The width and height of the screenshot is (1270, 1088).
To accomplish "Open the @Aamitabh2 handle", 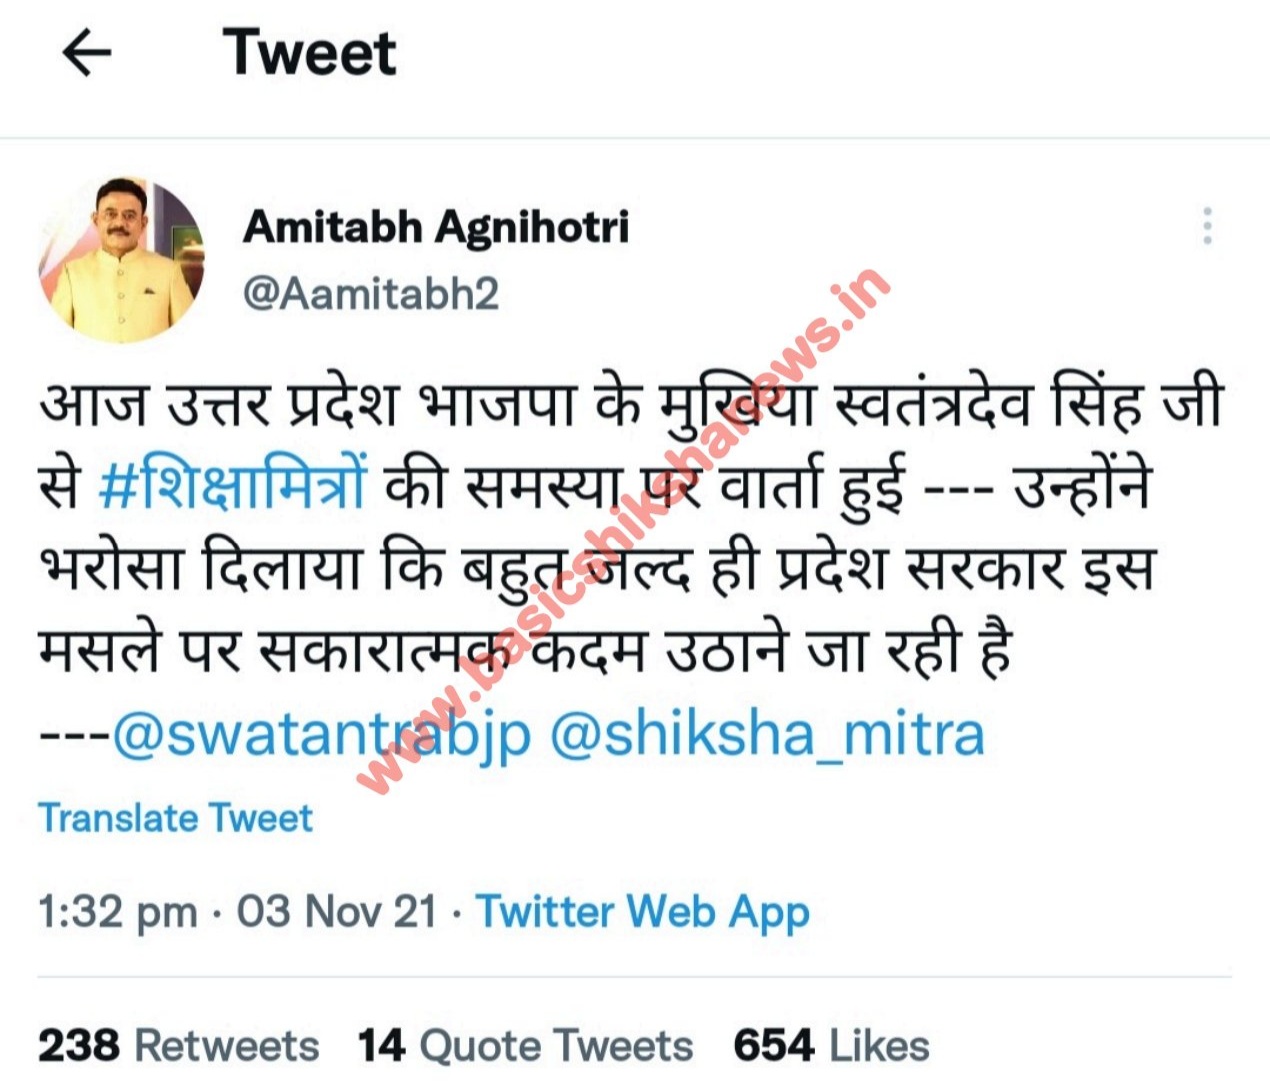I will click(371, 294).
